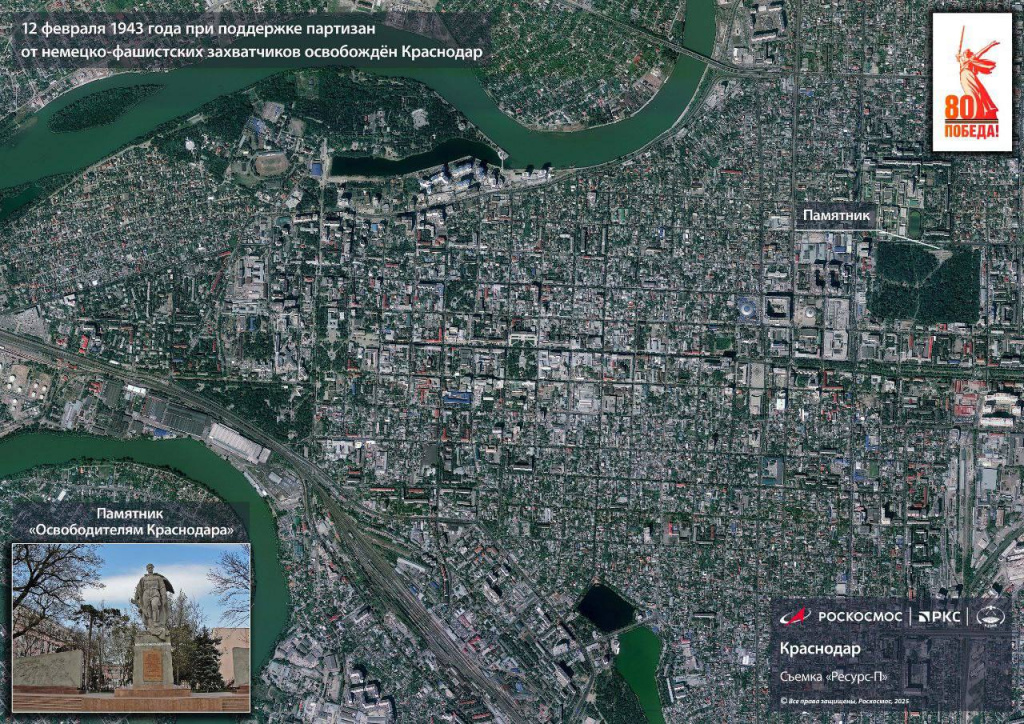Click the round emblem beside РКС
The image size is (1024, 724).
pos(991,617)
